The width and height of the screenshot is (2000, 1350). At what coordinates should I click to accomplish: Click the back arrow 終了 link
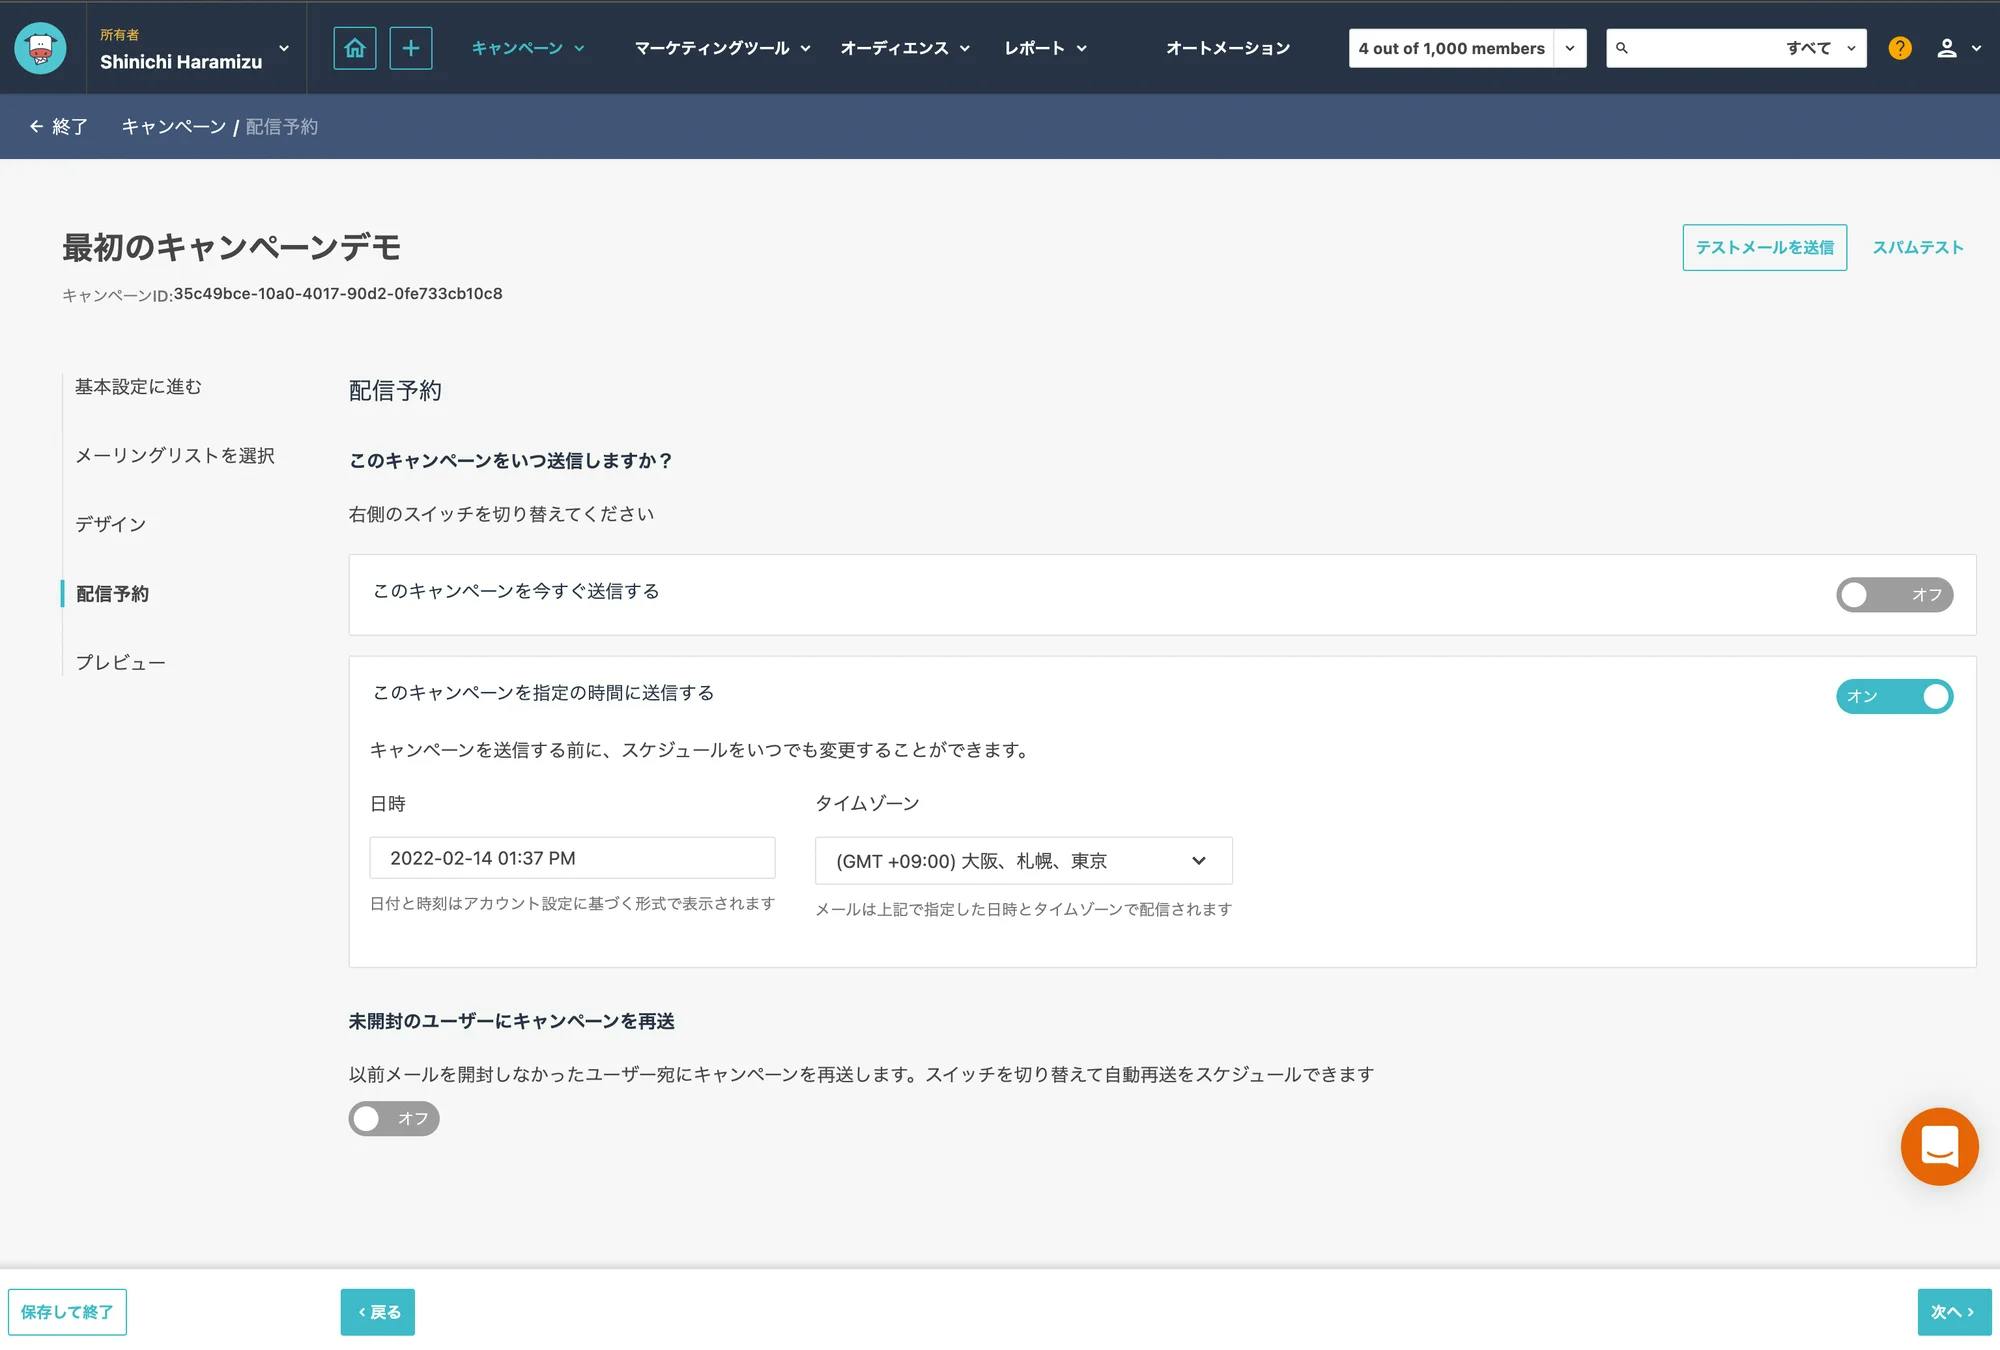[59, 127]
